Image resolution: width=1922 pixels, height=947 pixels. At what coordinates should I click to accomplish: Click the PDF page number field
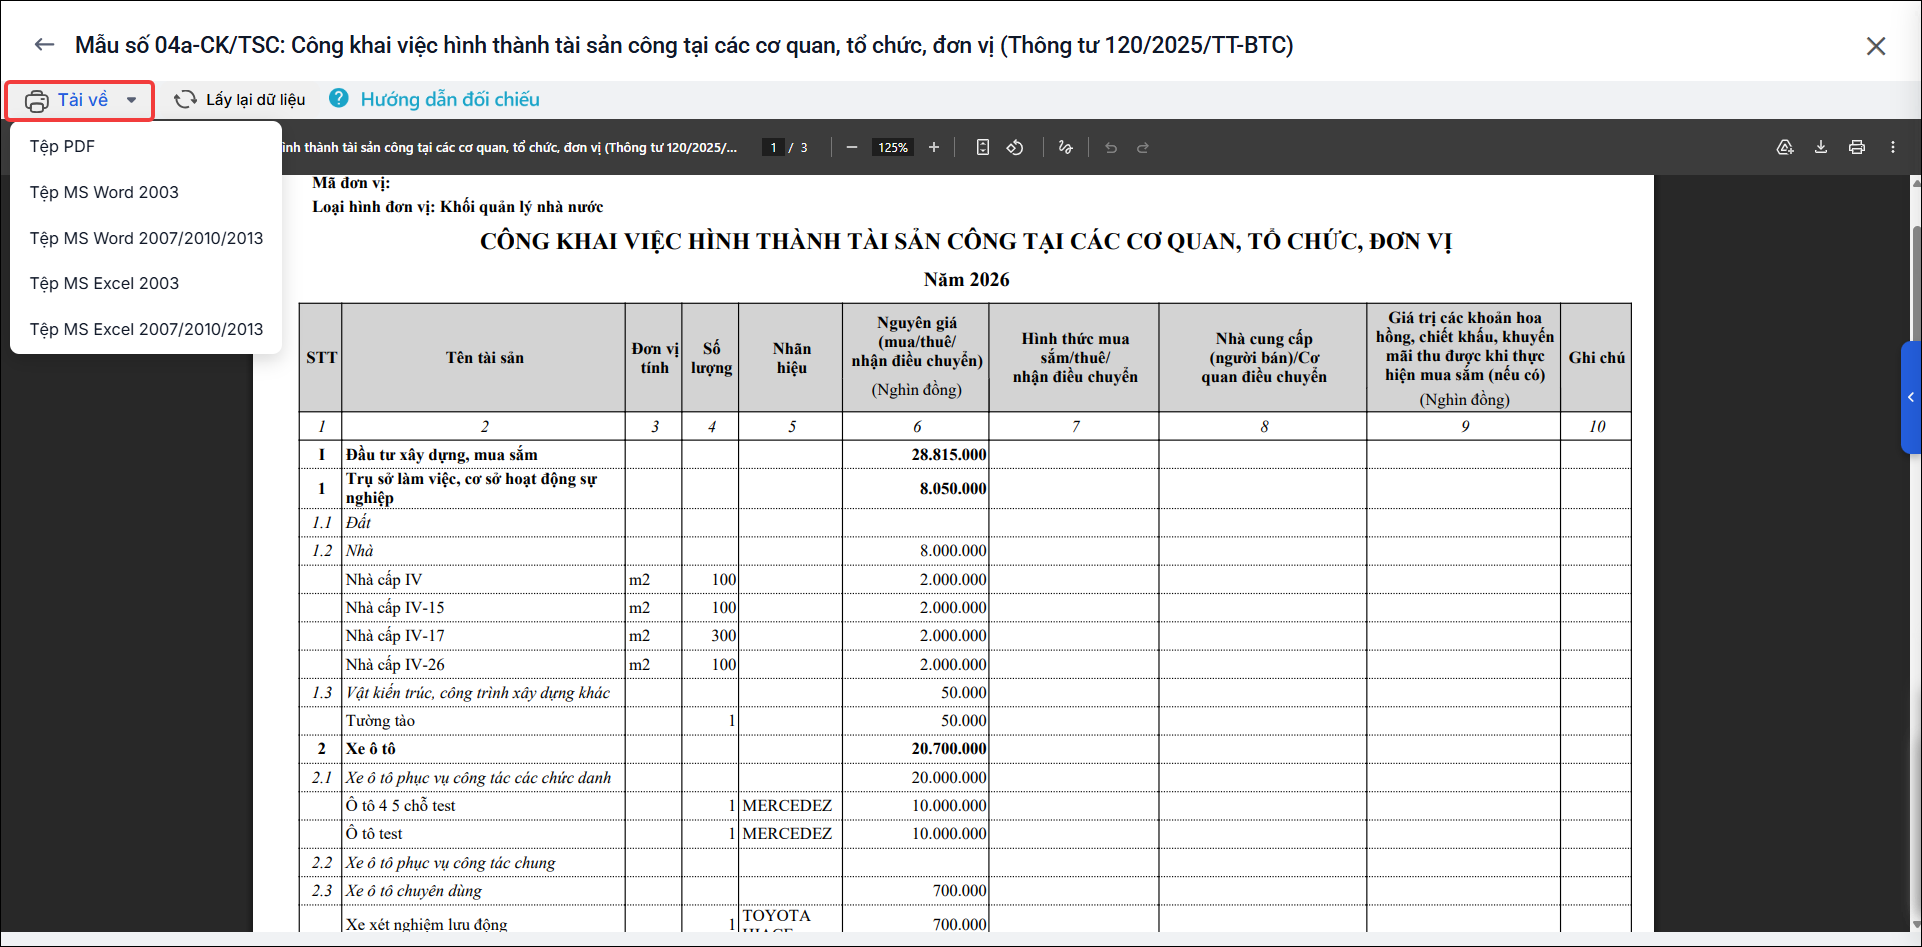pyautogui.click(x=773, y=147)
